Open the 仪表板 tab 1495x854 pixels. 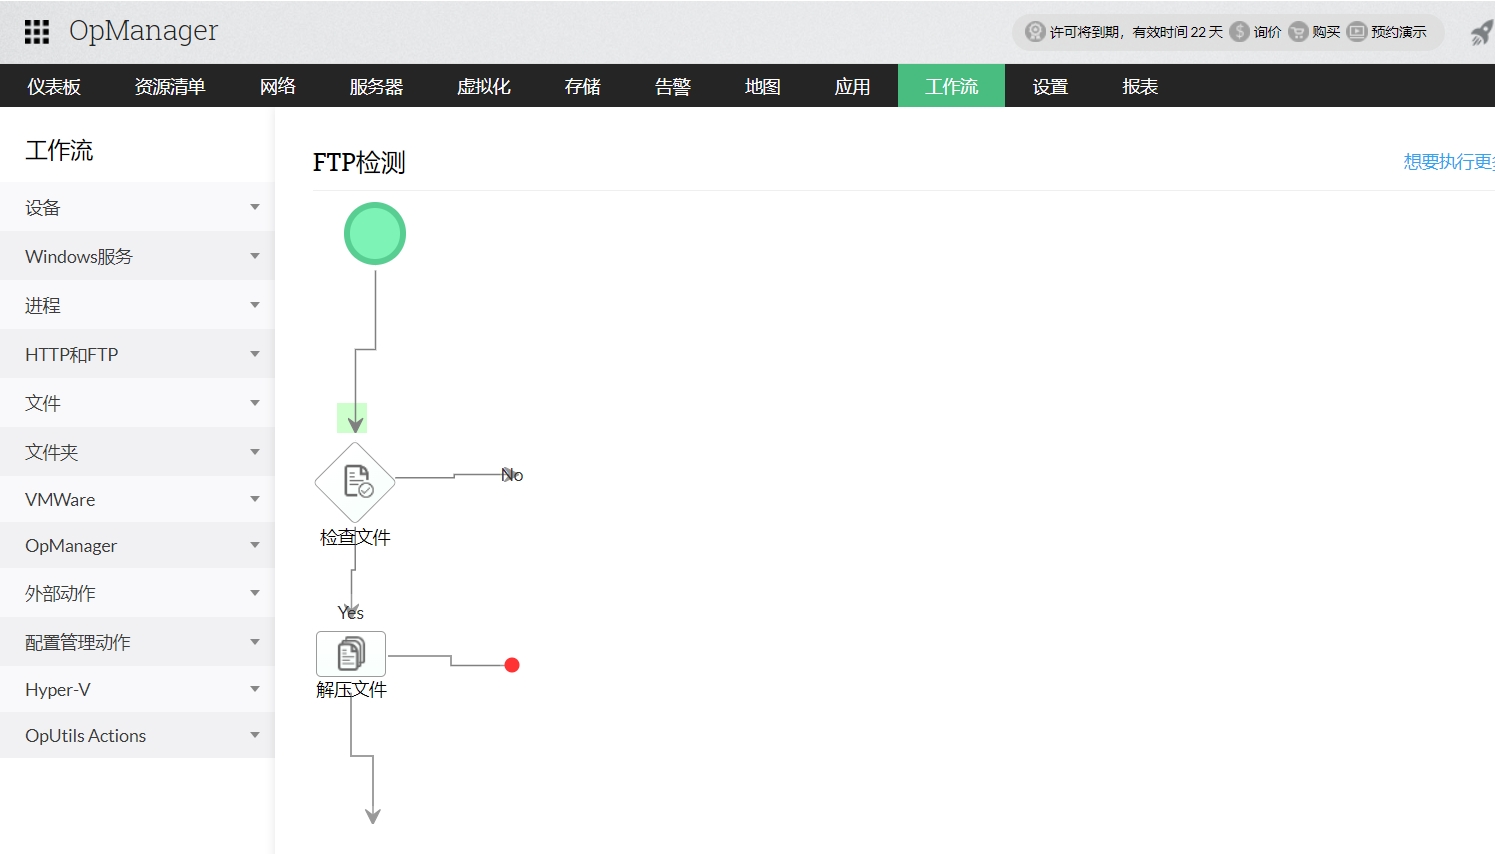click(54, 86)
